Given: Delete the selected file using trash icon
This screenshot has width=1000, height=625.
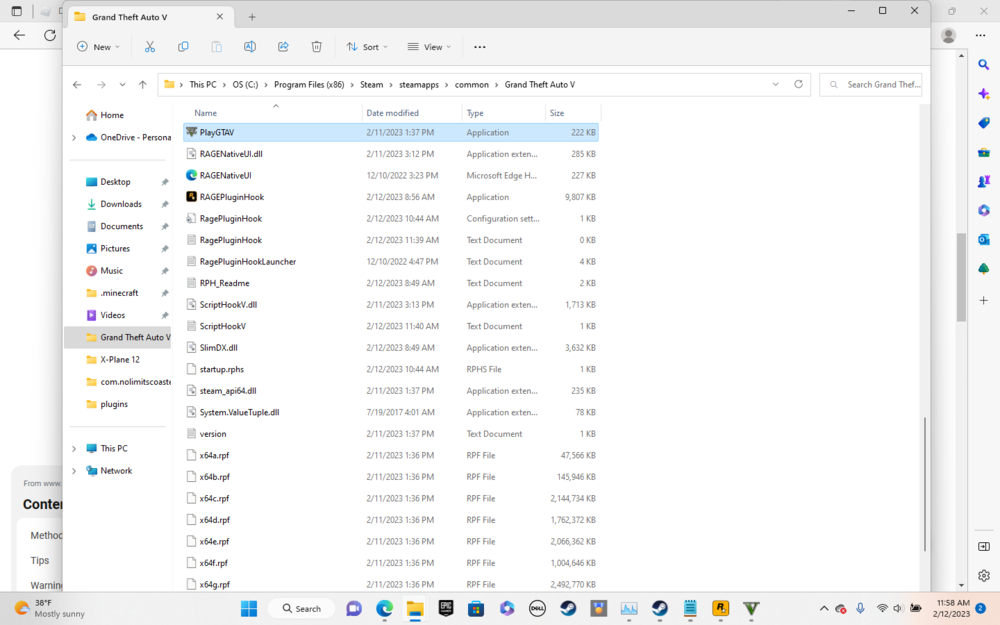Looking at the screenshot, I should click(317, 46).
